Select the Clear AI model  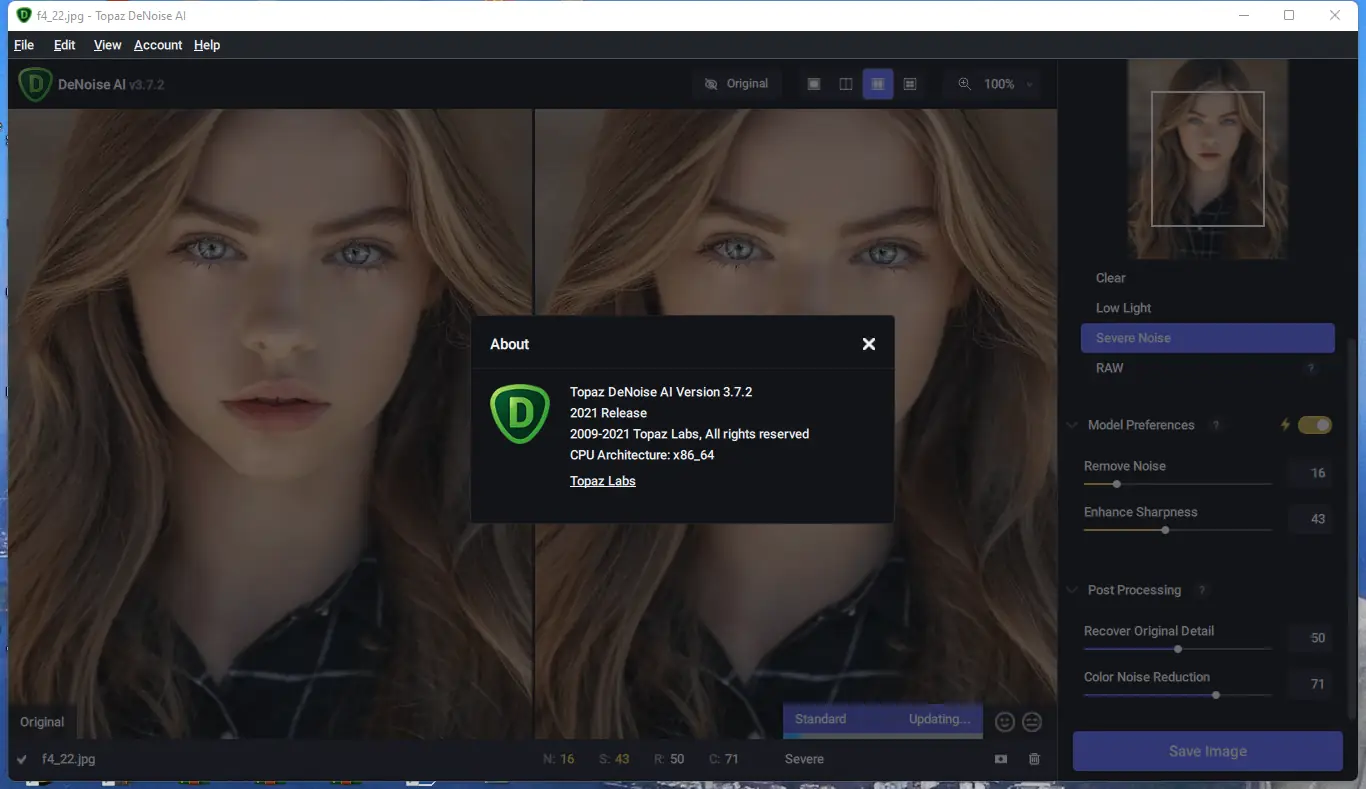(x=1208, y=278)
